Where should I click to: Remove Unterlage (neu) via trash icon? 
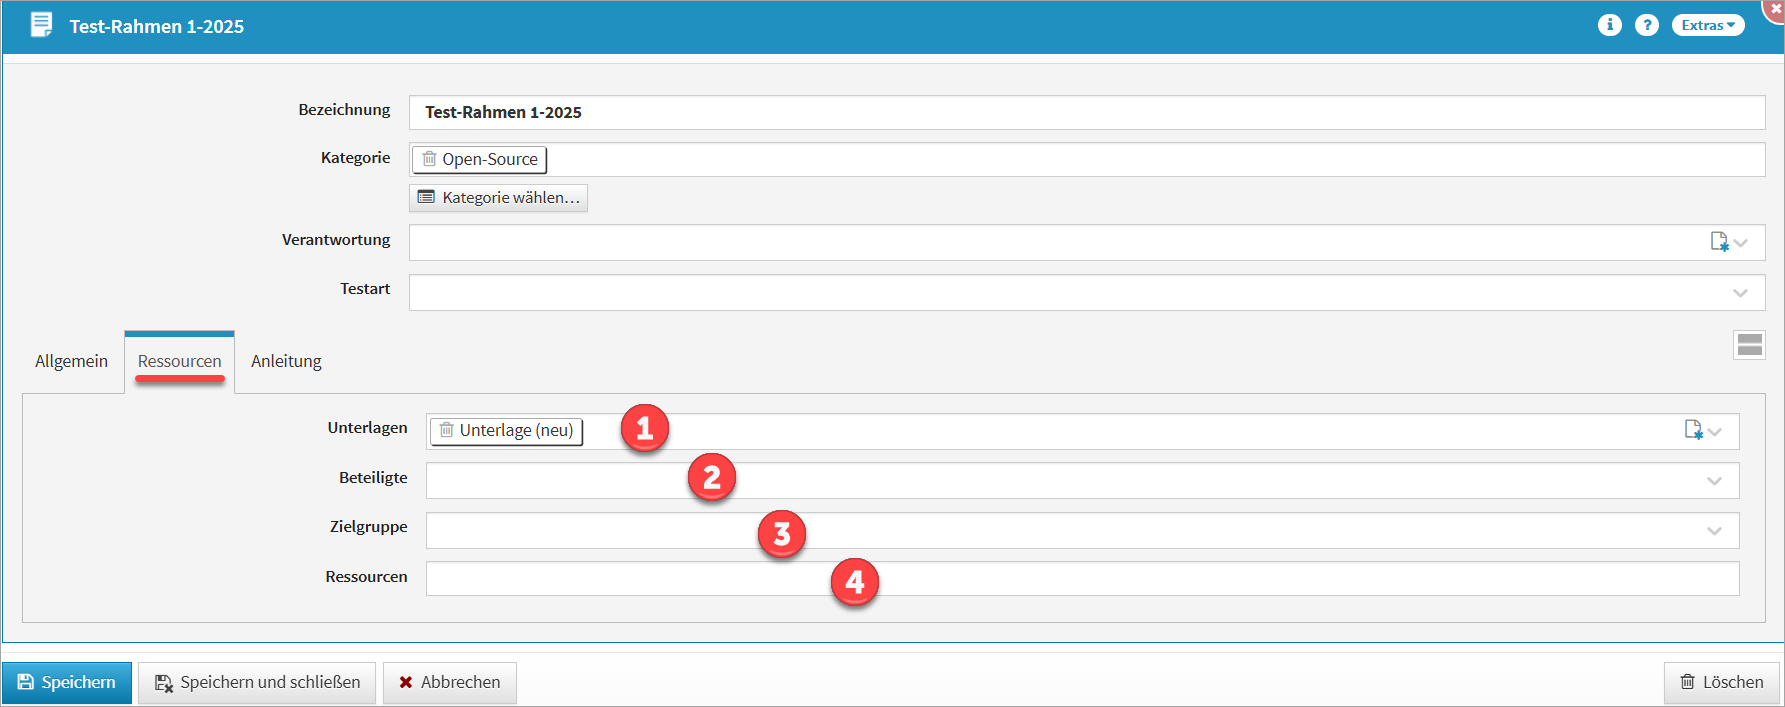tap(446, 430)
